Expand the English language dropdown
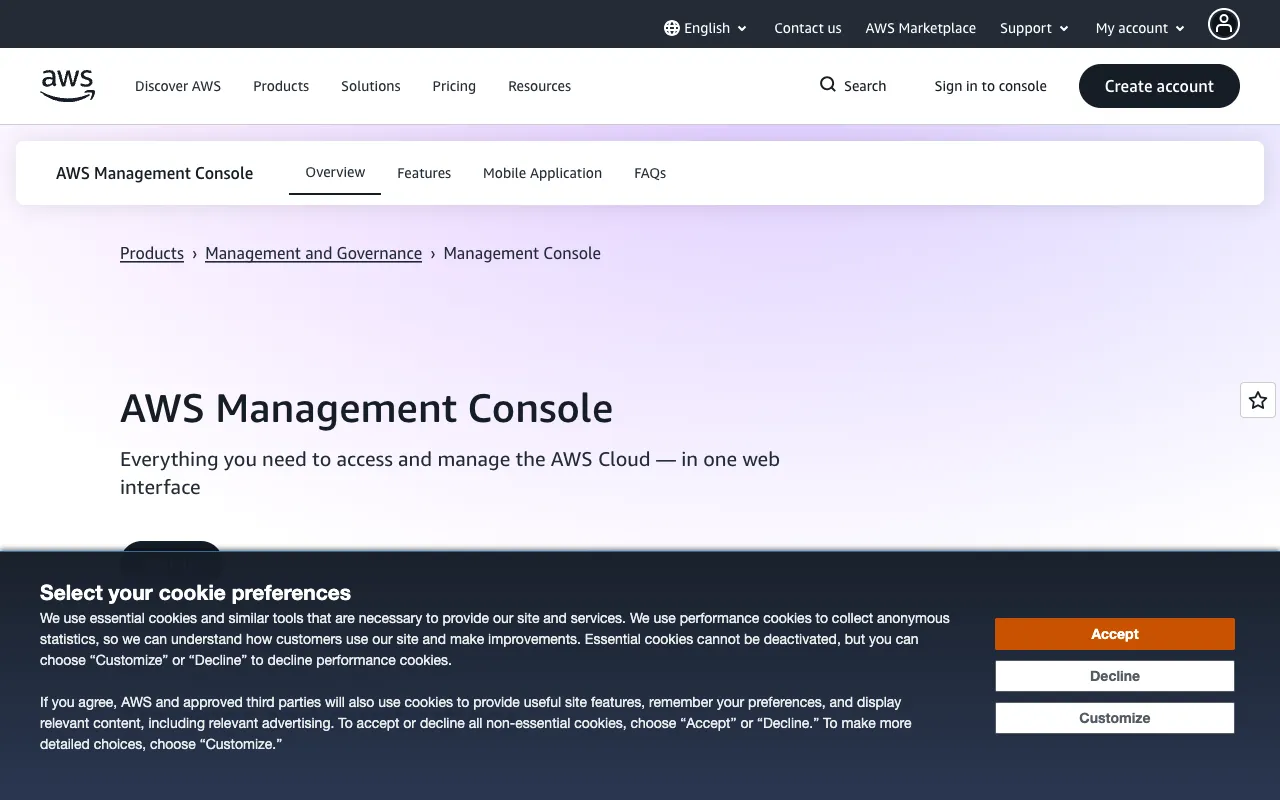Viewport: 1280px width, 800px height. pyautogui.click(x=706, y=28)
